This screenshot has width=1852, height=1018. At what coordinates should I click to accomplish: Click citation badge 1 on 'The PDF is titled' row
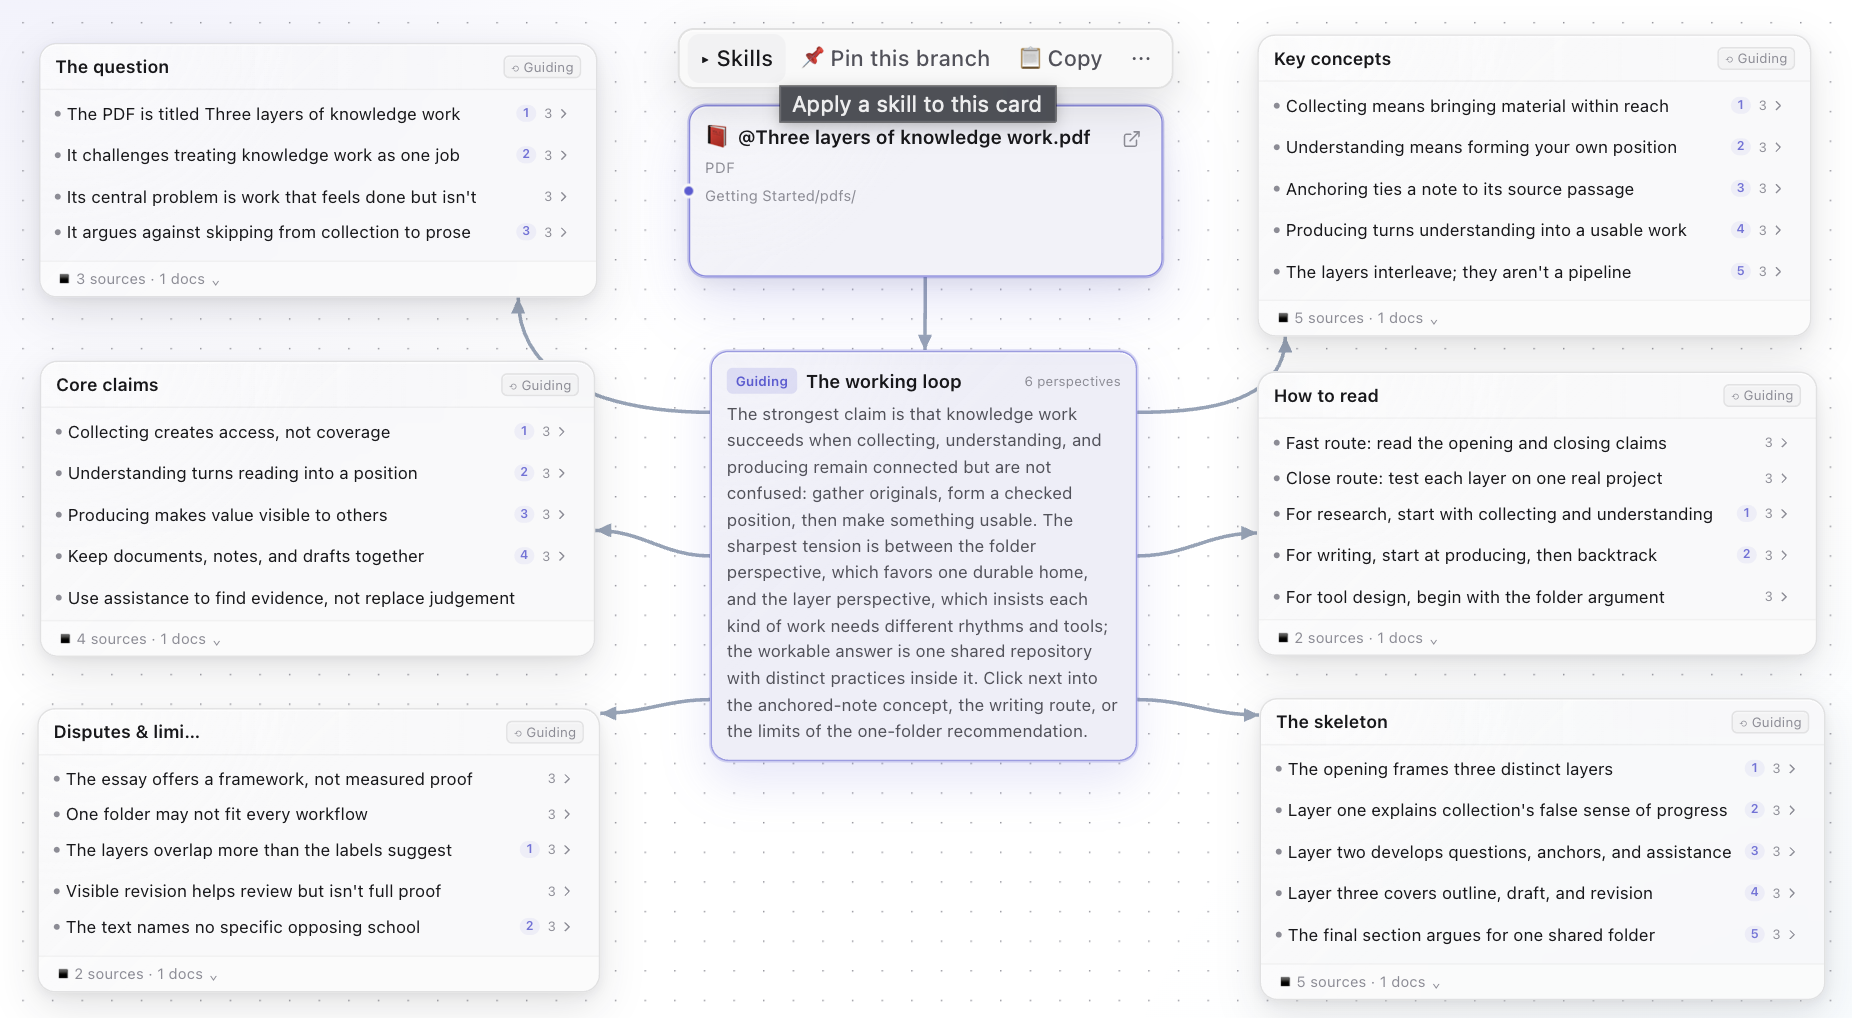point(526,113)
